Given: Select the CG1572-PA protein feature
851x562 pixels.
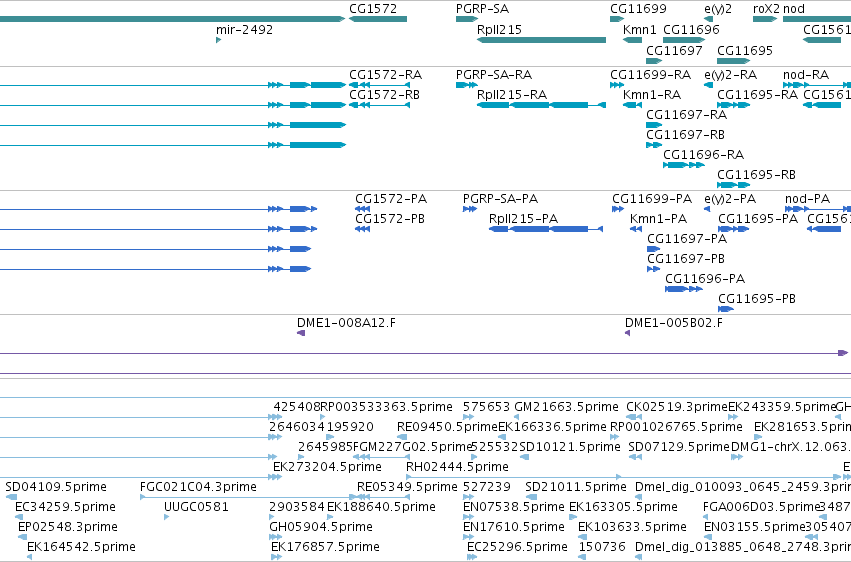Looking at the screenshot, I should tap(363, 209).
